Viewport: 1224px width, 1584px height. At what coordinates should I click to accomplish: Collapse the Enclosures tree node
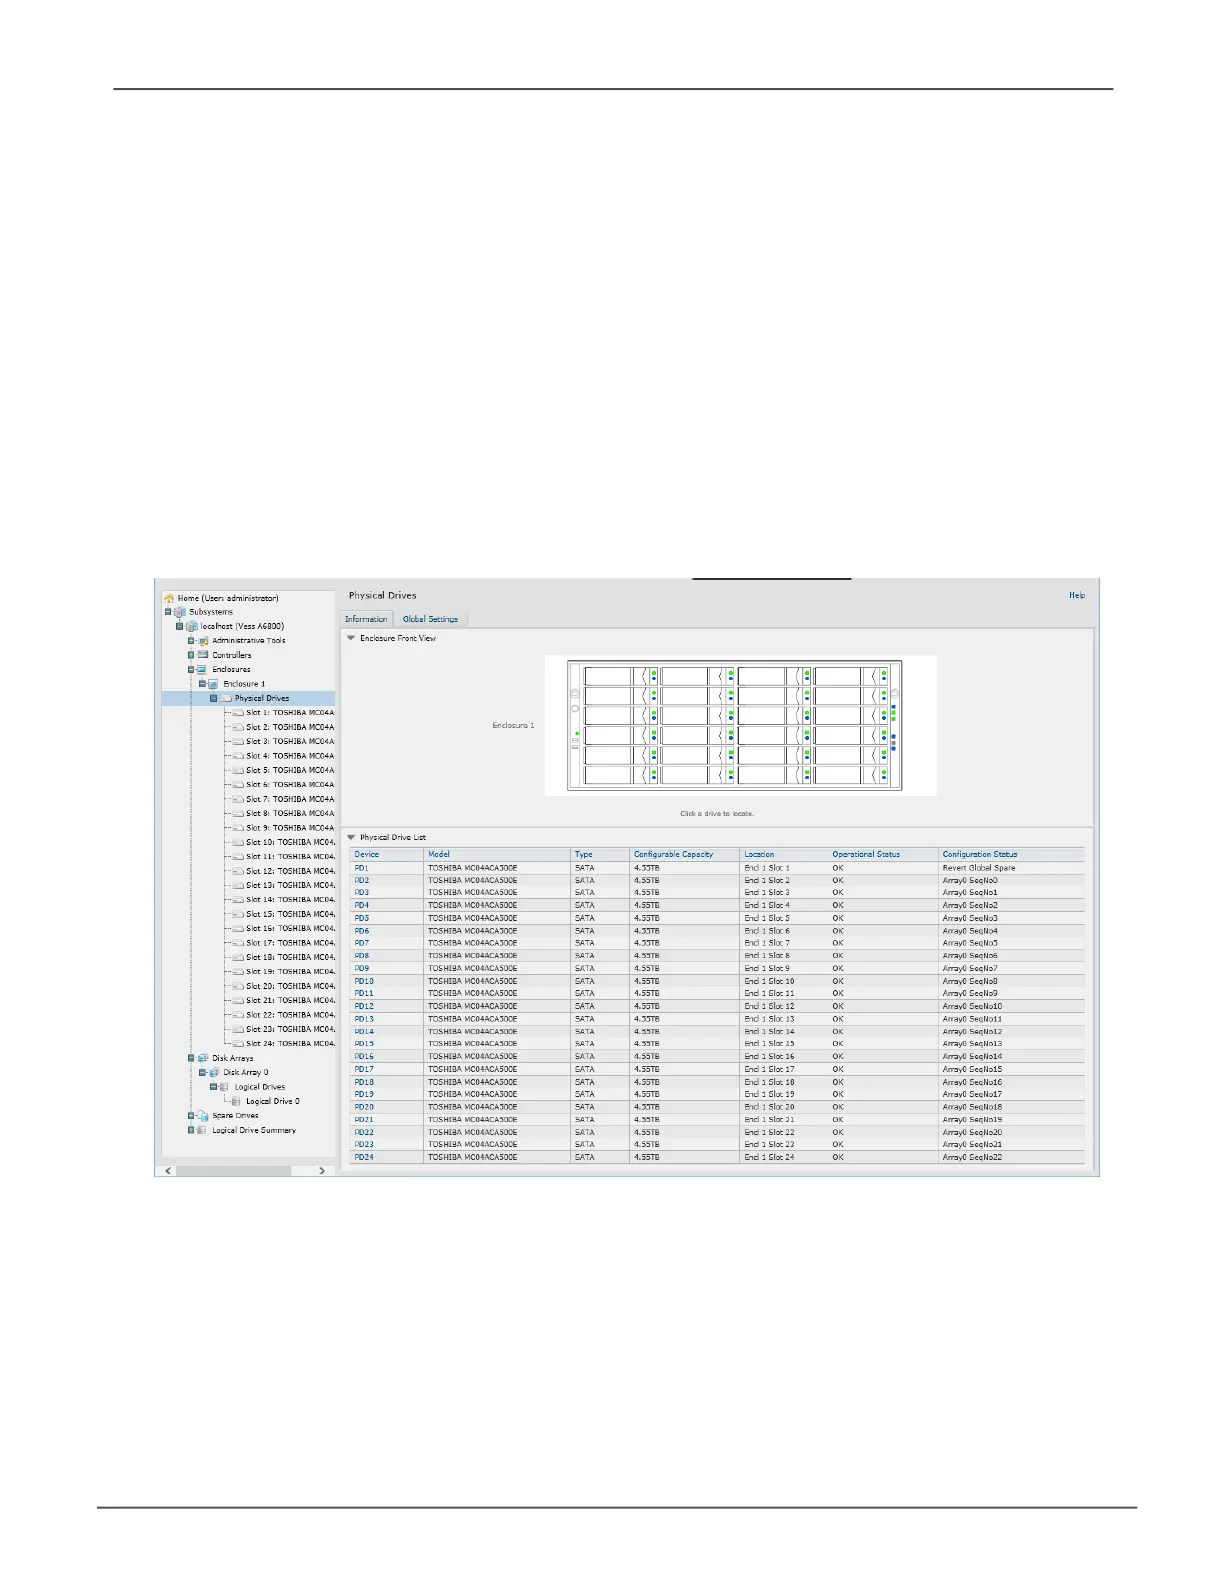(x=191, y=670)
